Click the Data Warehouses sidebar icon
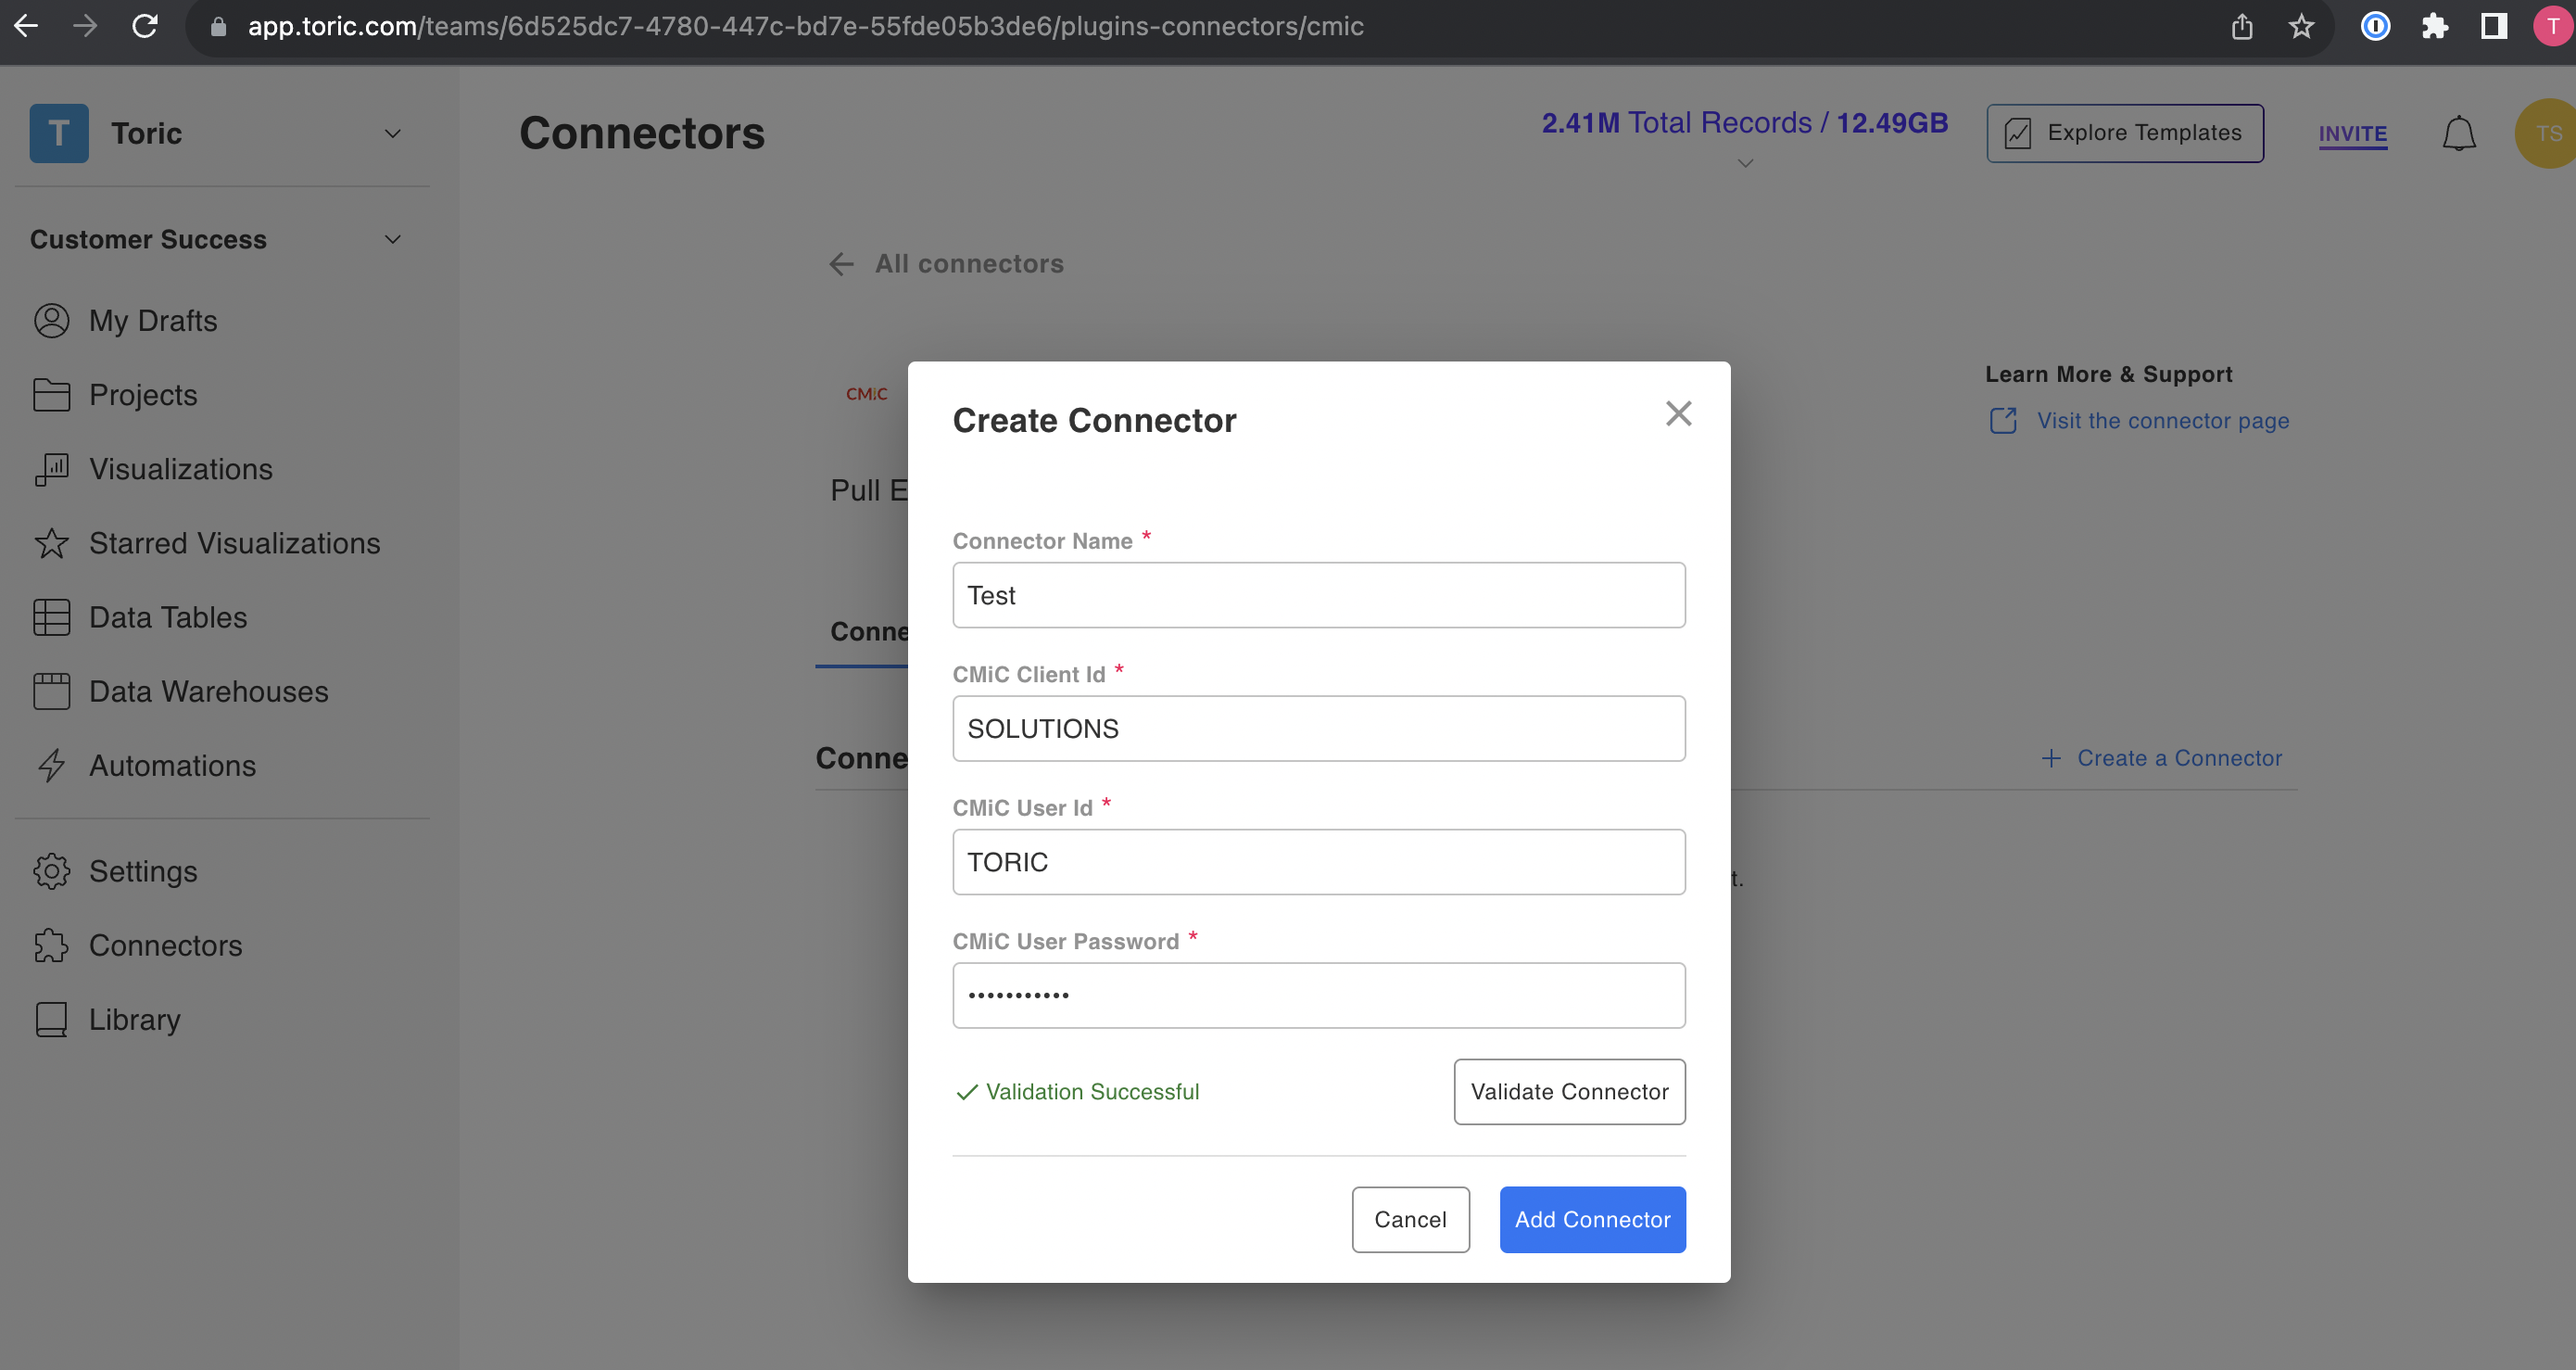 pyautogui.click(x=51, y=691)
